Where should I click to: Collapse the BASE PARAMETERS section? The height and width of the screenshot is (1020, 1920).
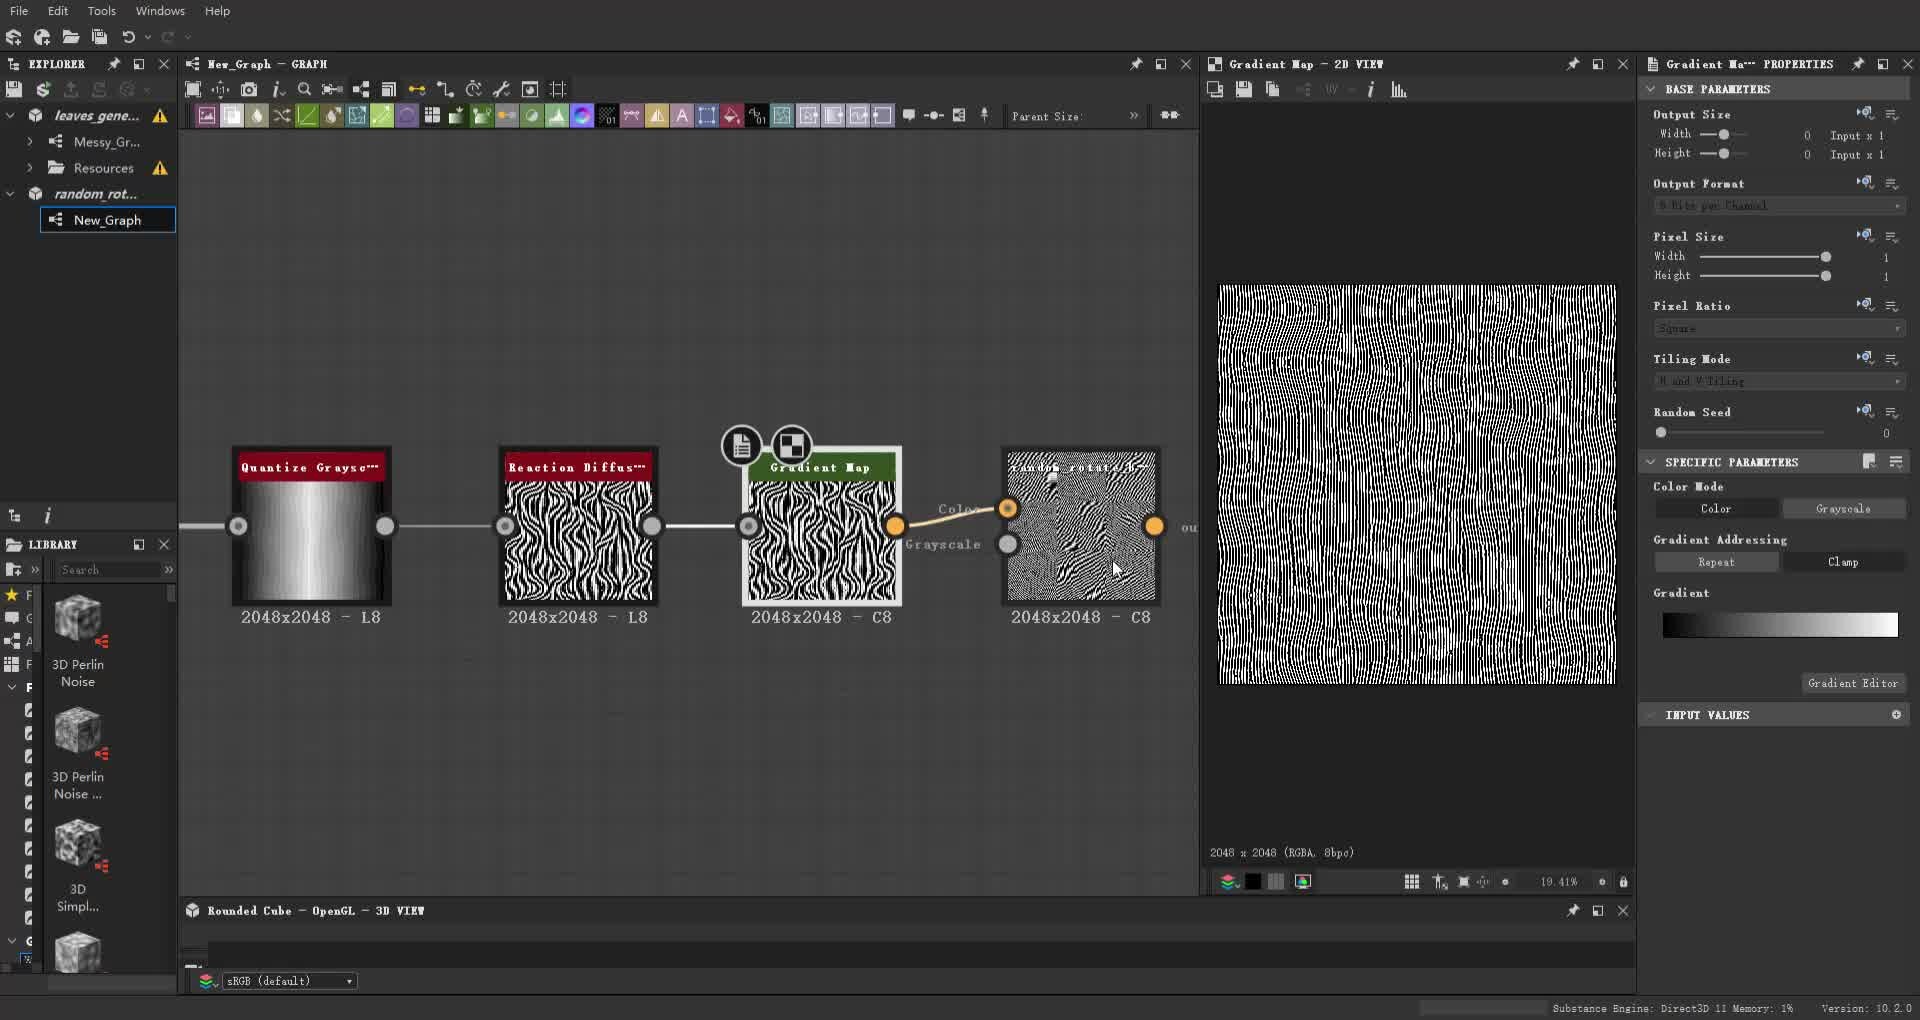pyautogui.click(x=1650, y=88)
